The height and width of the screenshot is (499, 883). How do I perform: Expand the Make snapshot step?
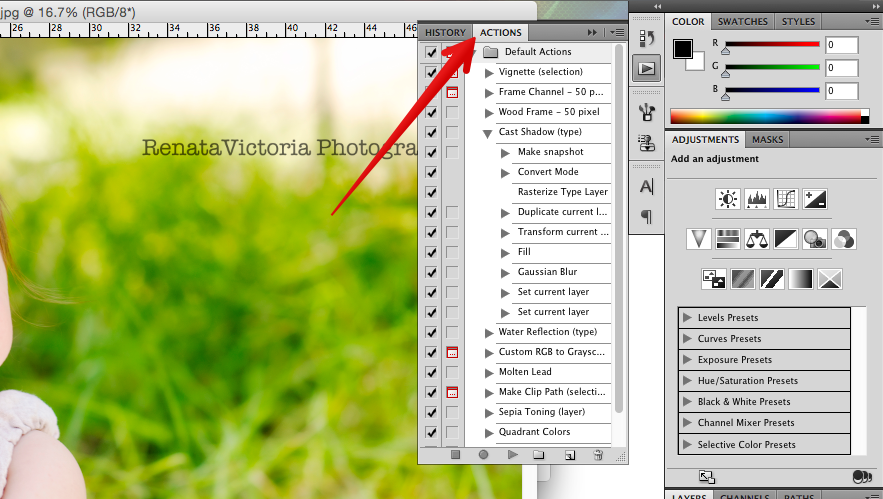[505, 153]
